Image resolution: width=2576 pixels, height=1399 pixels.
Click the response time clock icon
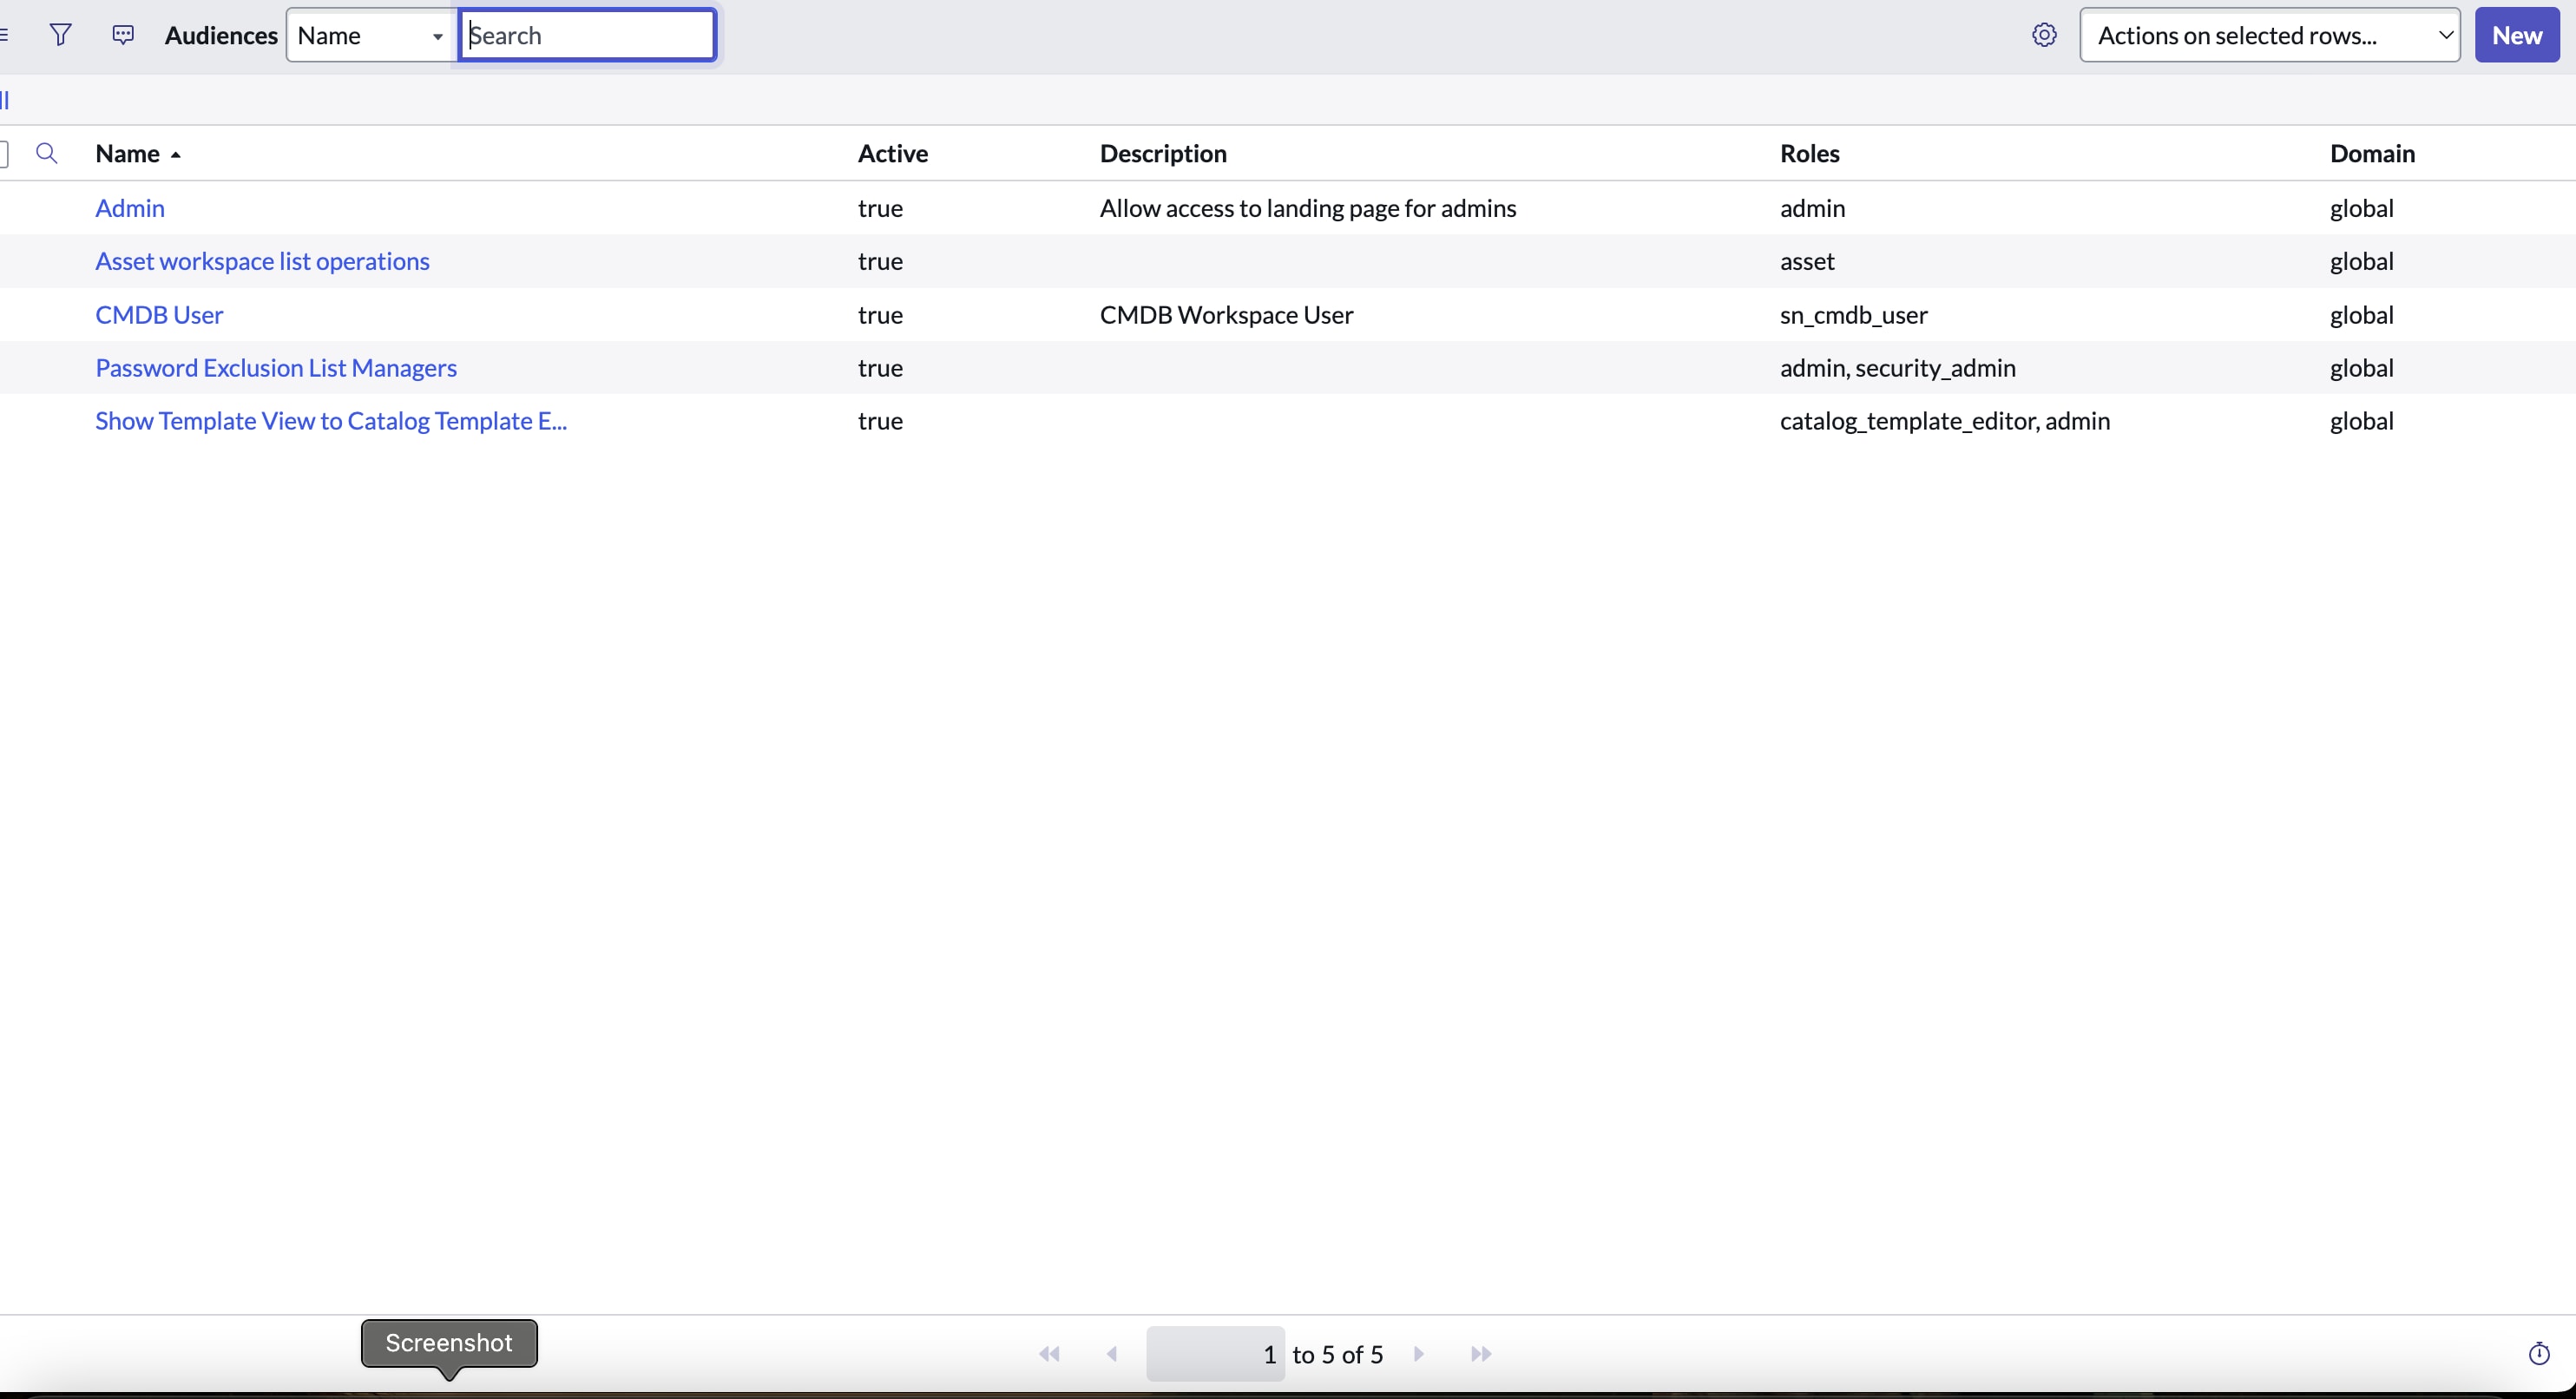point(2539,1354)
